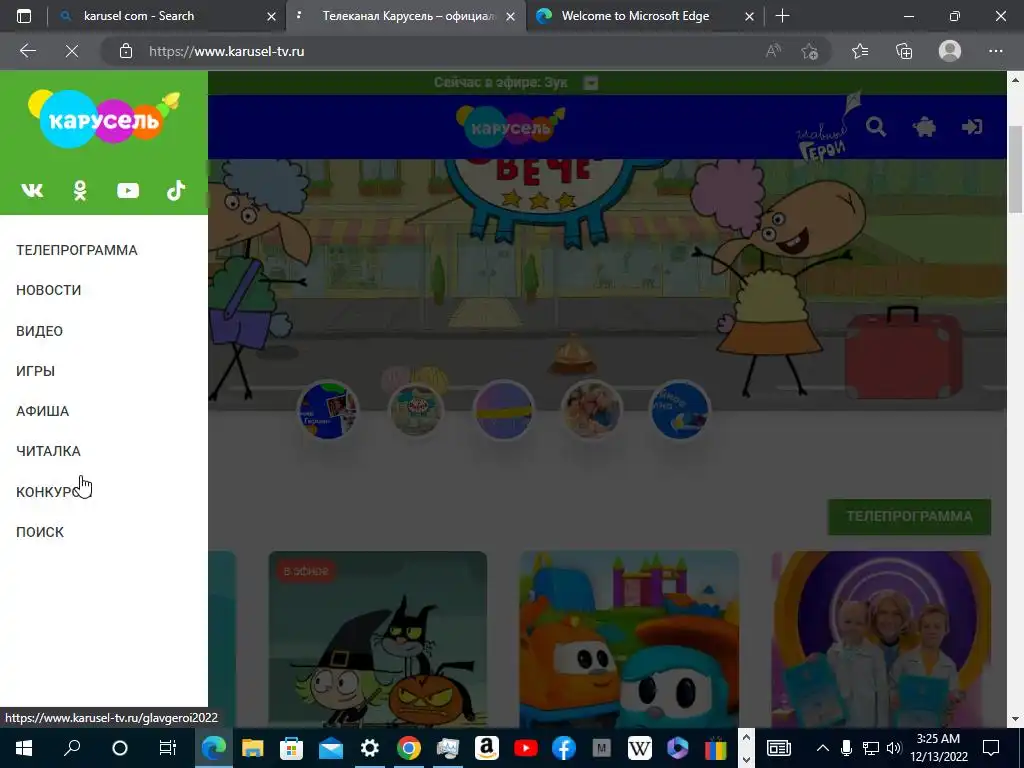Open the TikTok icon in sidebar

176,190
